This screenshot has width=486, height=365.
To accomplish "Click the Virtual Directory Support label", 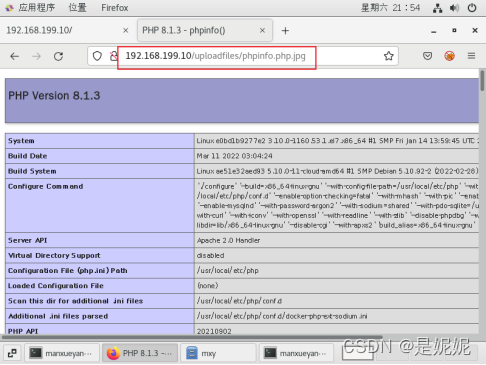I will (54, 256).
